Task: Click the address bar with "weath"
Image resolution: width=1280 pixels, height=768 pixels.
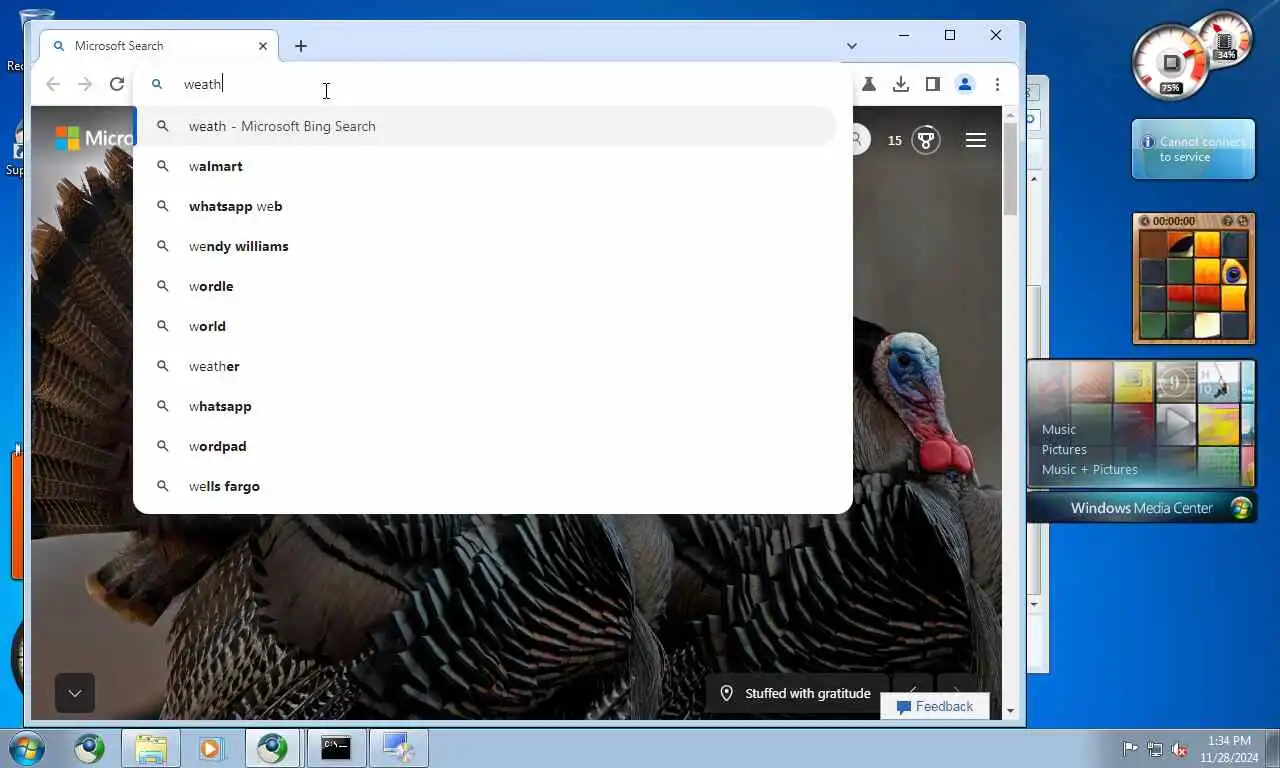Action: click(493, 85)
